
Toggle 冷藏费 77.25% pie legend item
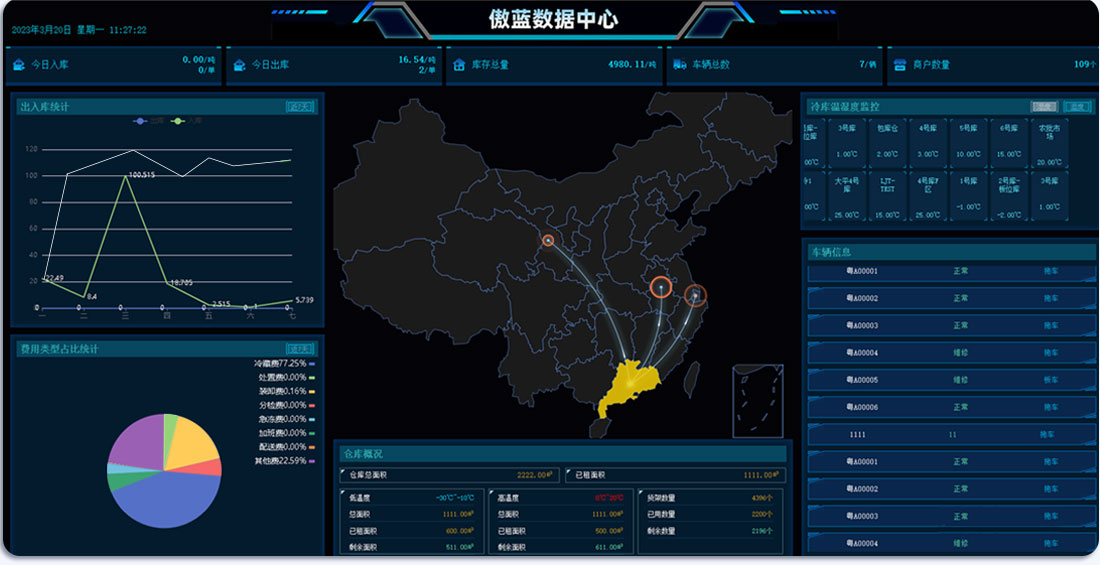(280, 363)
